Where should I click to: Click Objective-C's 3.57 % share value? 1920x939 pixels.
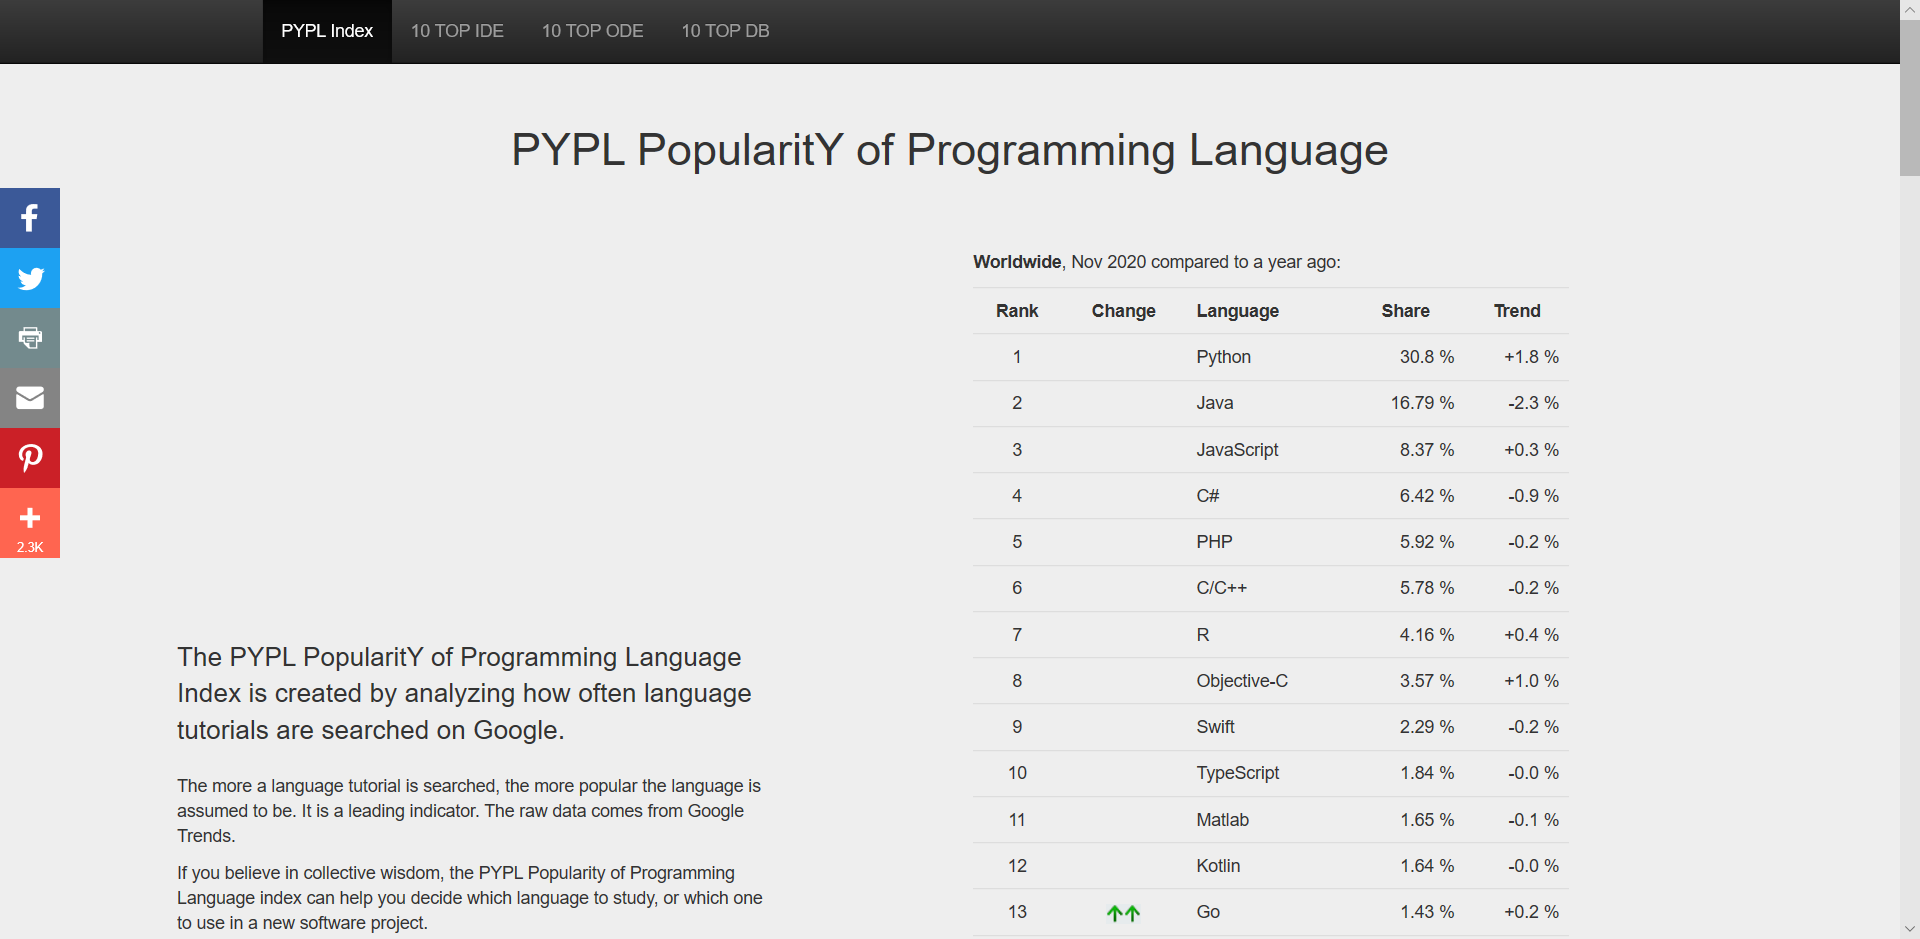click(1426, 681)
